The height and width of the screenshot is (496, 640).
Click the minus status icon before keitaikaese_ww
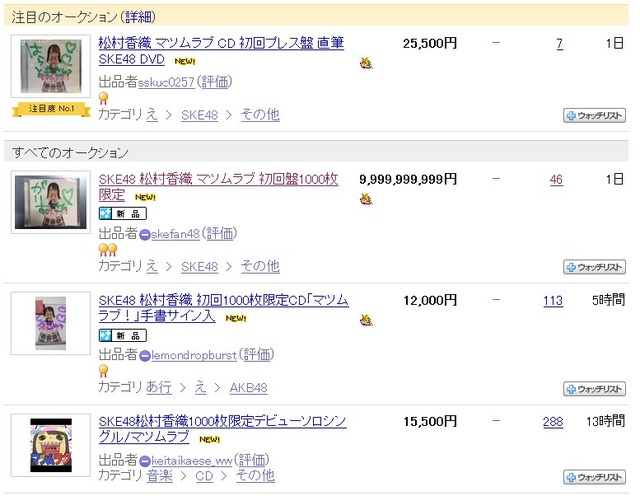point(144,462)
